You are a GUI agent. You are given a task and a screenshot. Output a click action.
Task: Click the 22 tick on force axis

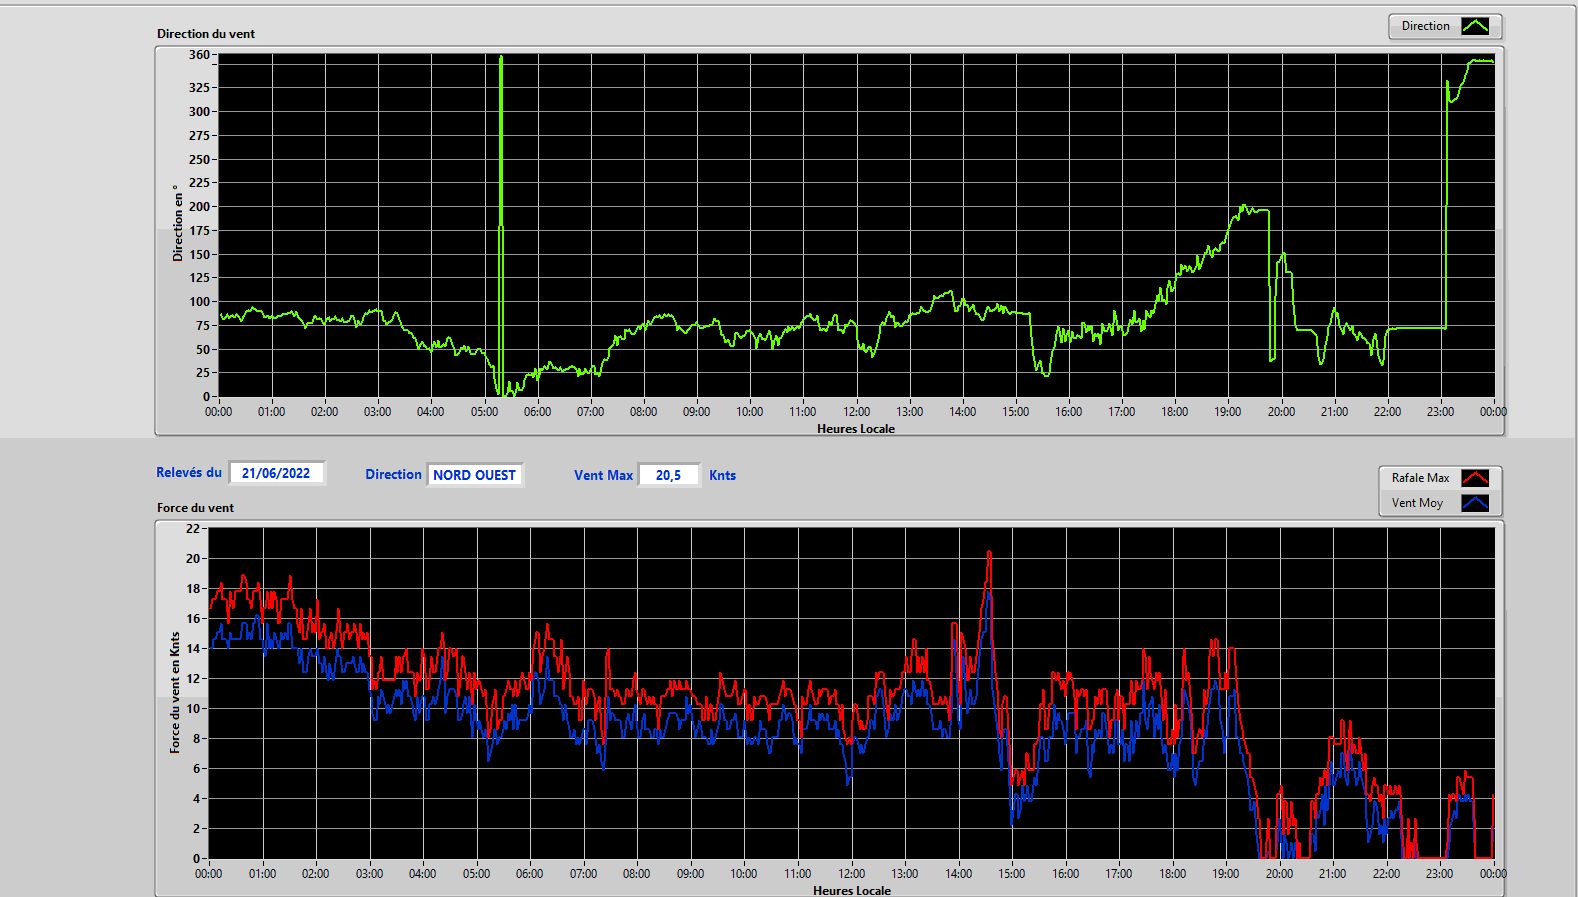pos(193,528)
